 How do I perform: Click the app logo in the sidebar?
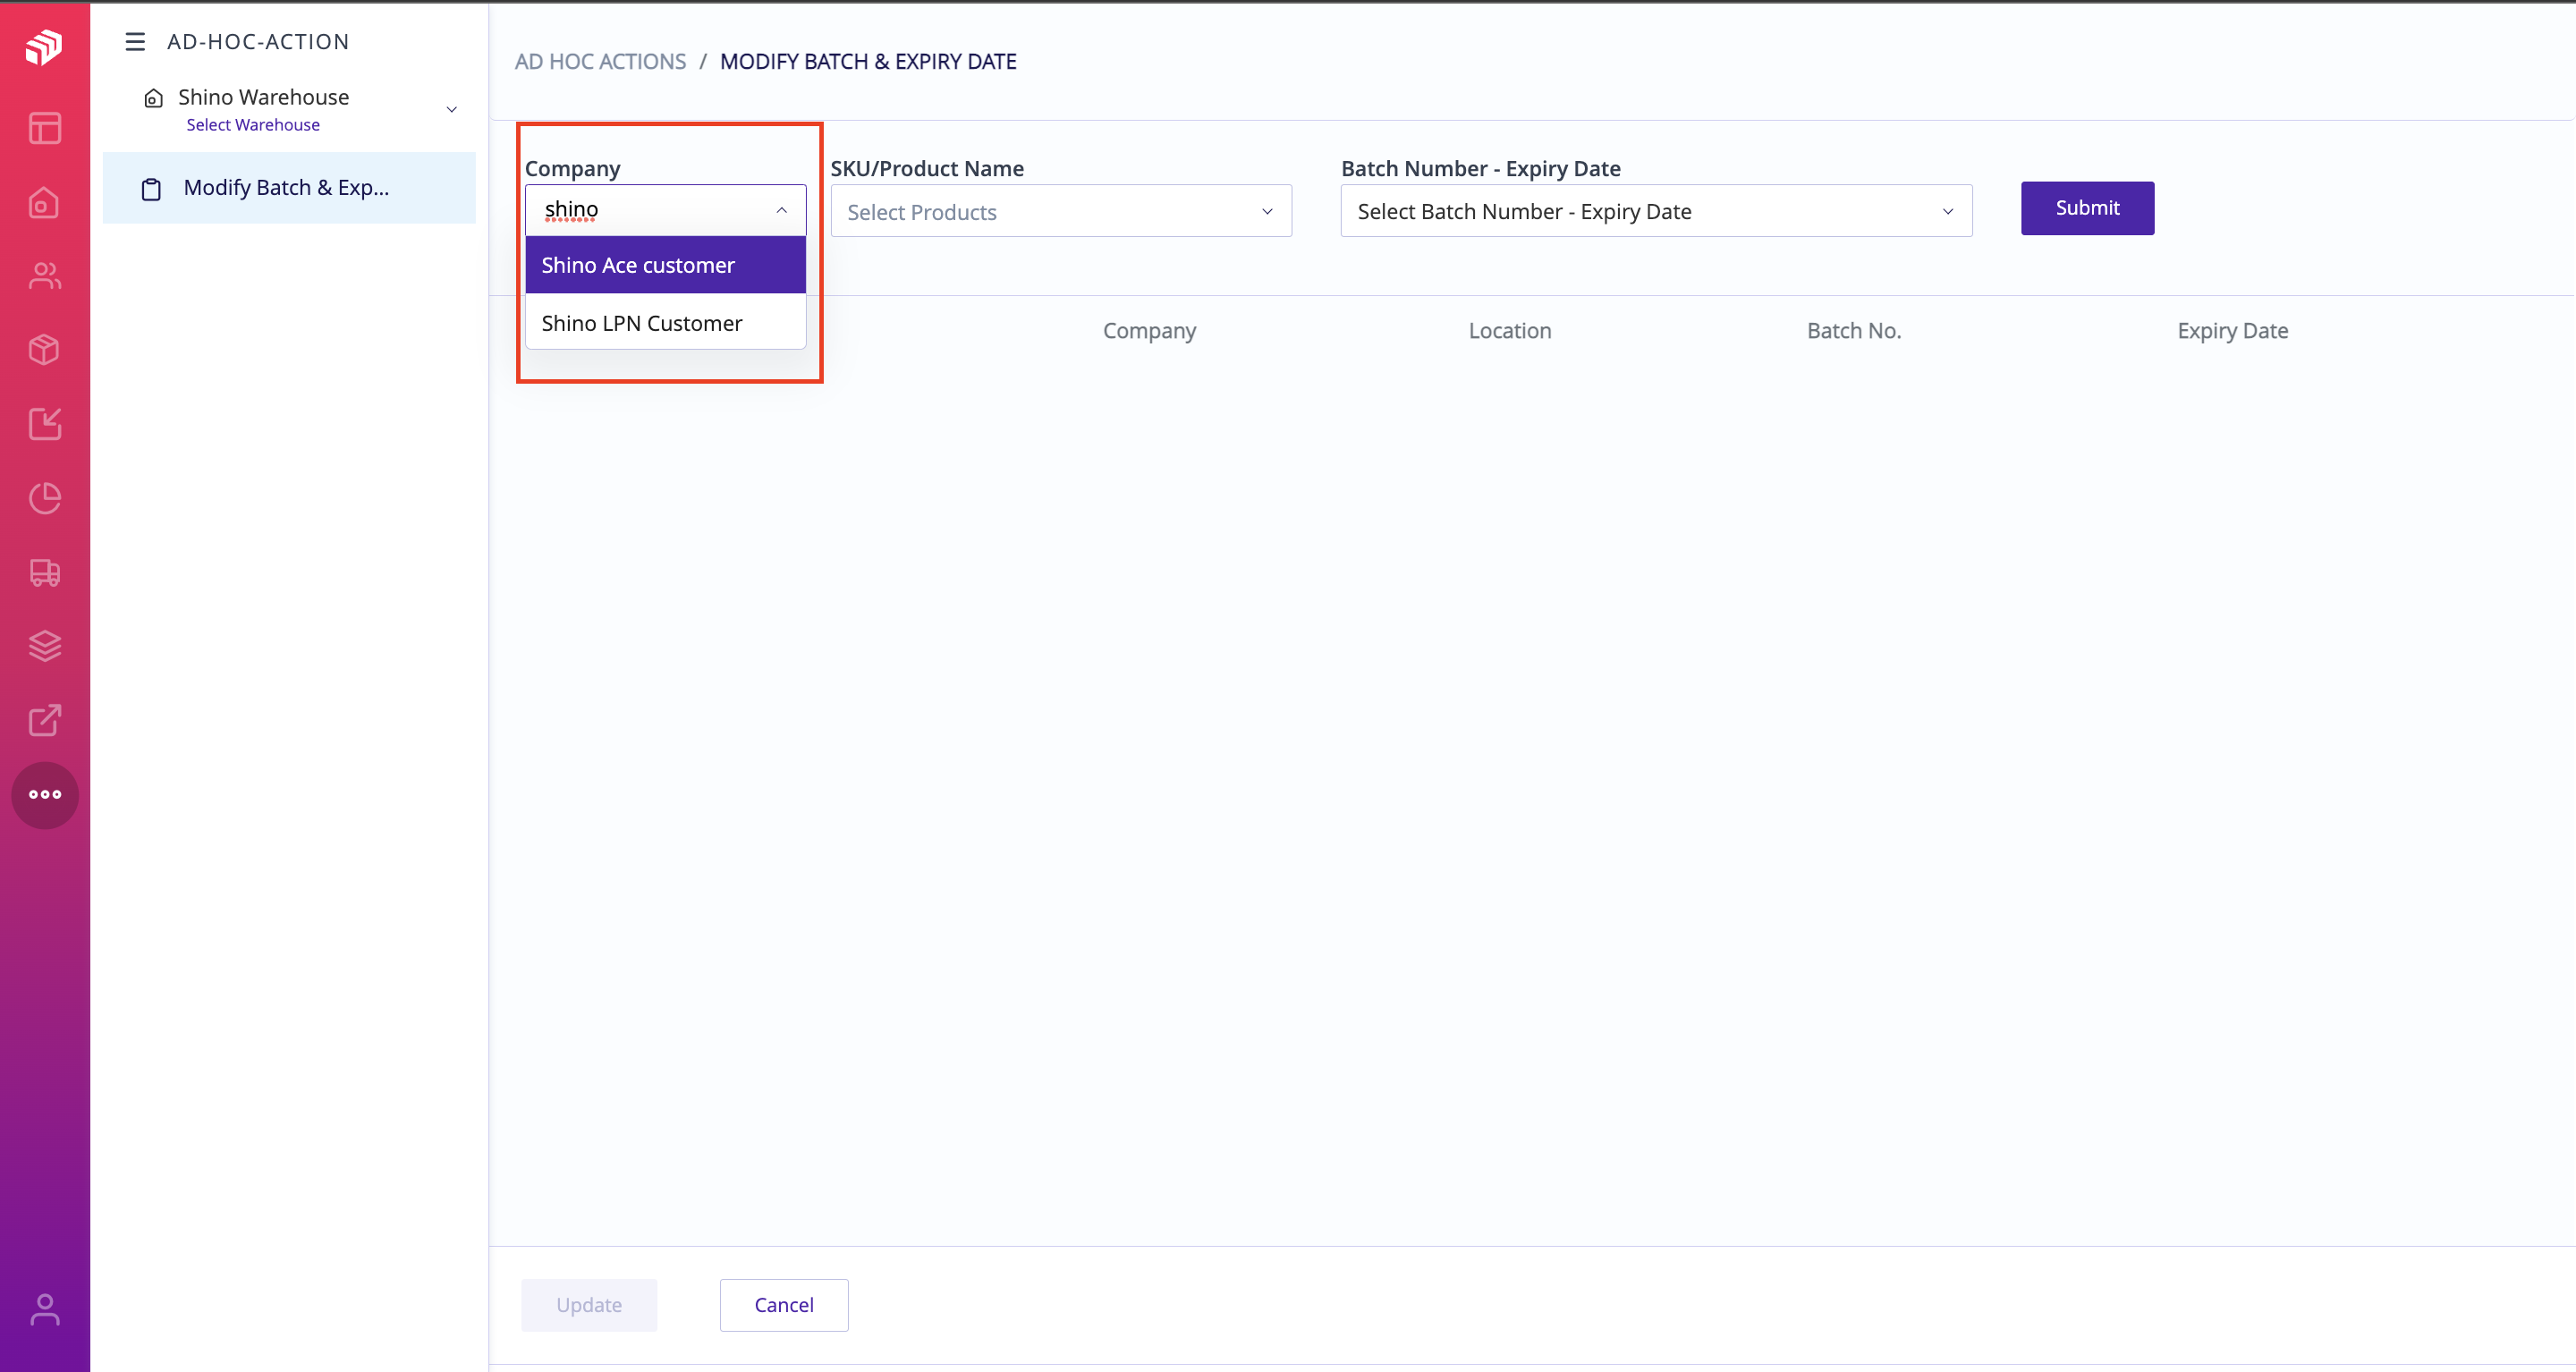click(44, 46)
